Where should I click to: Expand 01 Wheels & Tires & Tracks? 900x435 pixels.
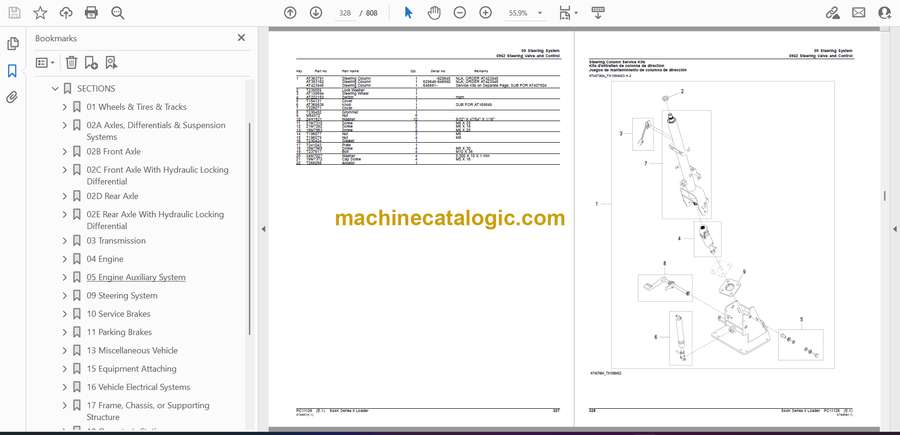64,107
